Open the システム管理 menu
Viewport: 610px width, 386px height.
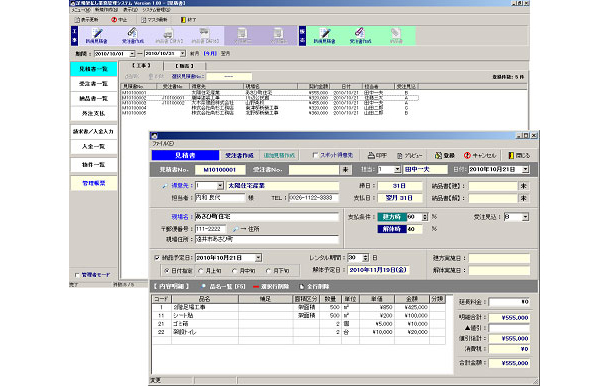(156, 10)
